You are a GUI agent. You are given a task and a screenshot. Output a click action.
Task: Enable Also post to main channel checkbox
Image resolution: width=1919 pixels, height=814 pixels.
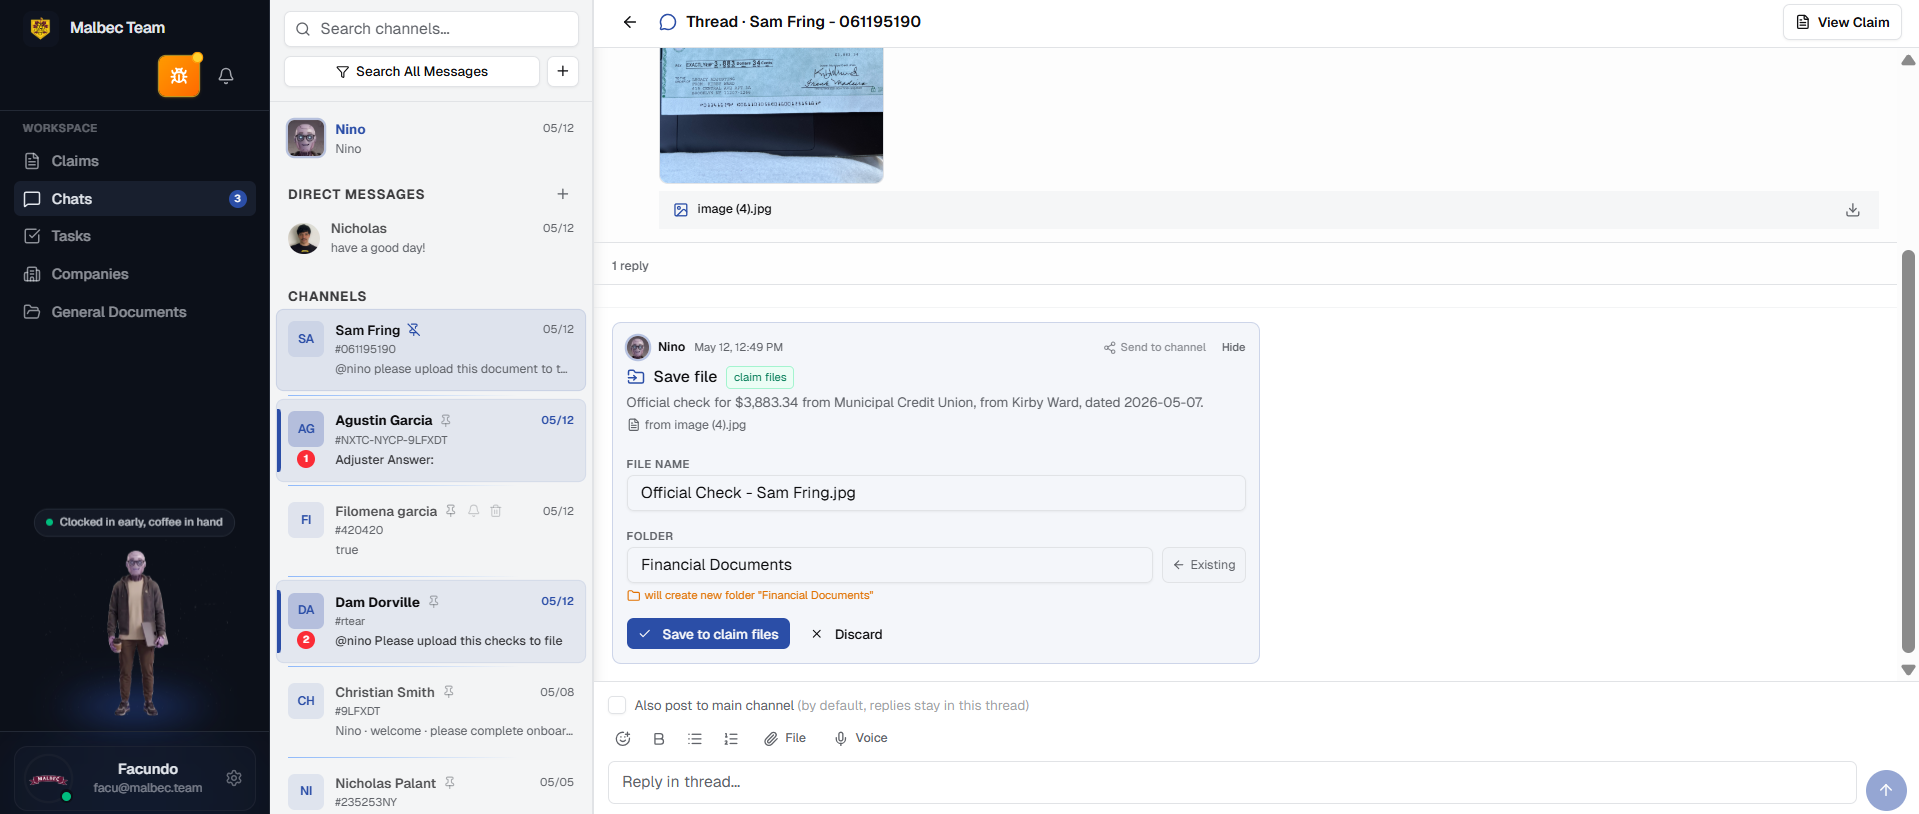click(617, 706)
